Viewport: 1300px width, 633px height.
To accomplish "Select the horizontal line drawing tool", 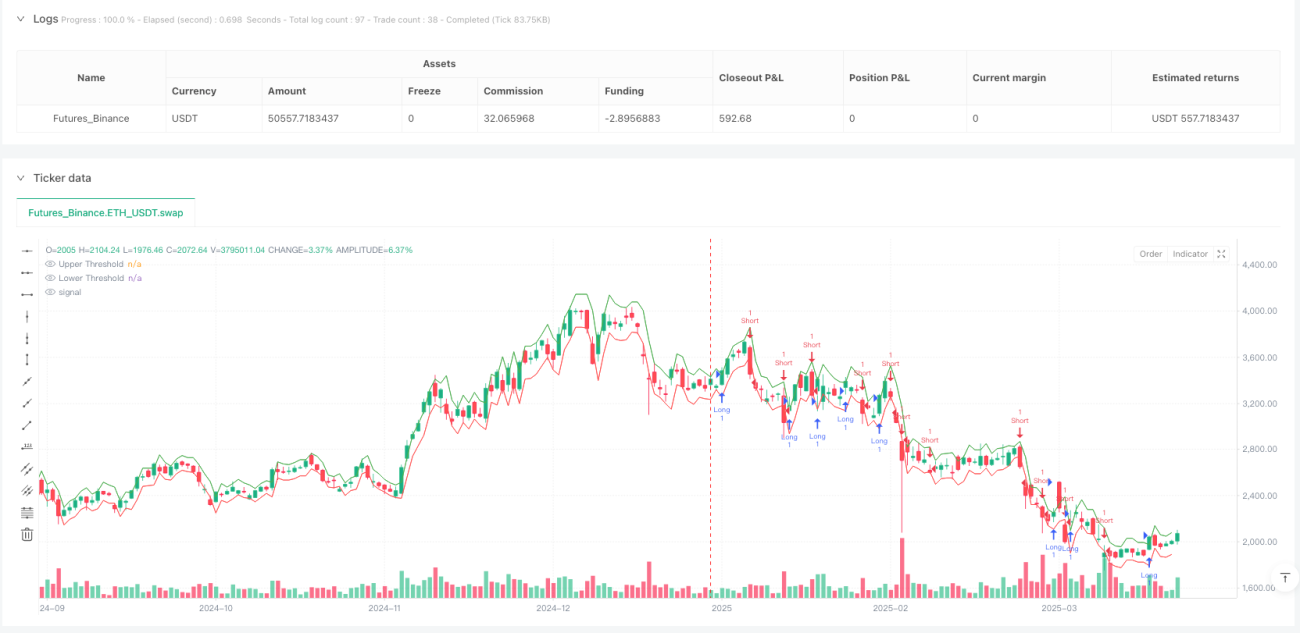I will click(27, 250).
